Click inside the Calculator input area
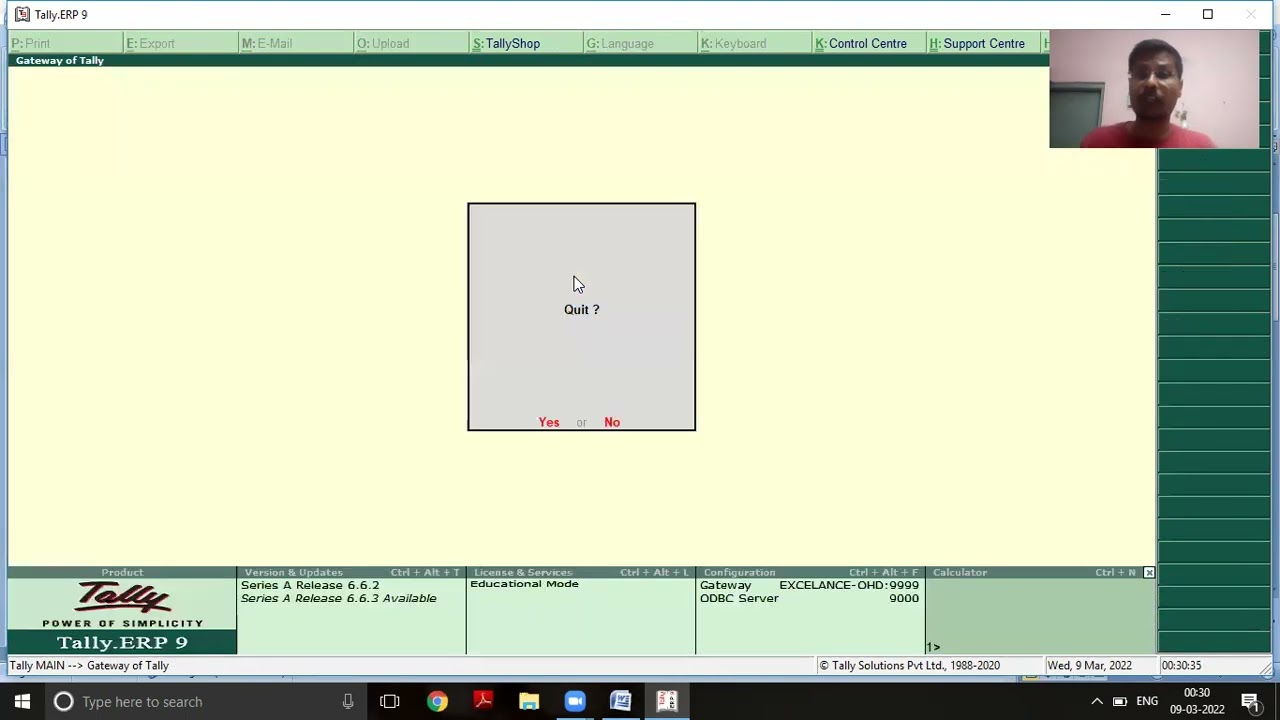Image resolution: width=1280 pixels, height=720 pixels. pyautogui.click(x=1040, y=616)
